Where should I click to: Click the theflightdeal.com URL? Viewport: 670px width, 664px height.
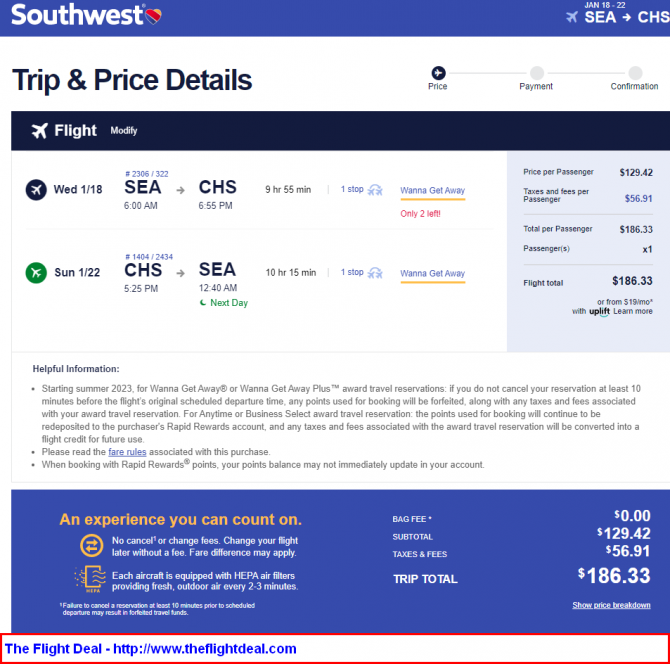(x=205, y=649)
